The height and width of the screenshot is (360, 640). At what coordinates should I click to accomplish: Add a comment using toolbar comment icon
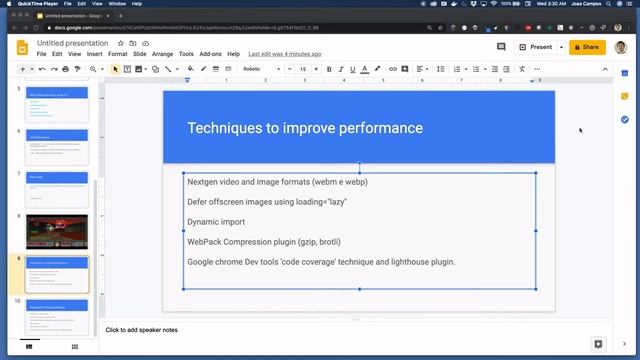pyautogui.click(x=405, y=69)
